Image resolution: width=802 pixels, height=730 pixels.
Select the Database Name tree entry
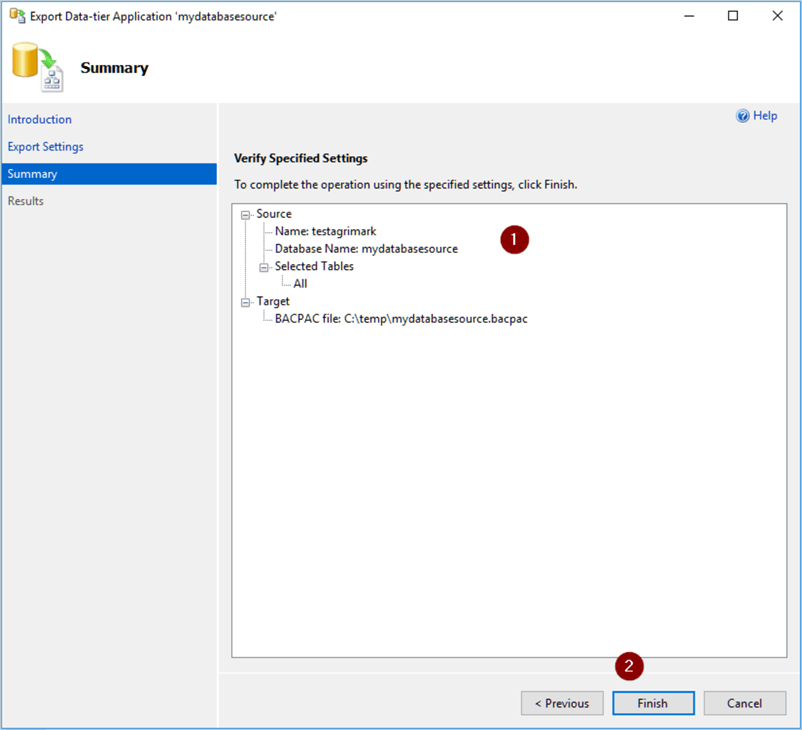click(366, 249)
